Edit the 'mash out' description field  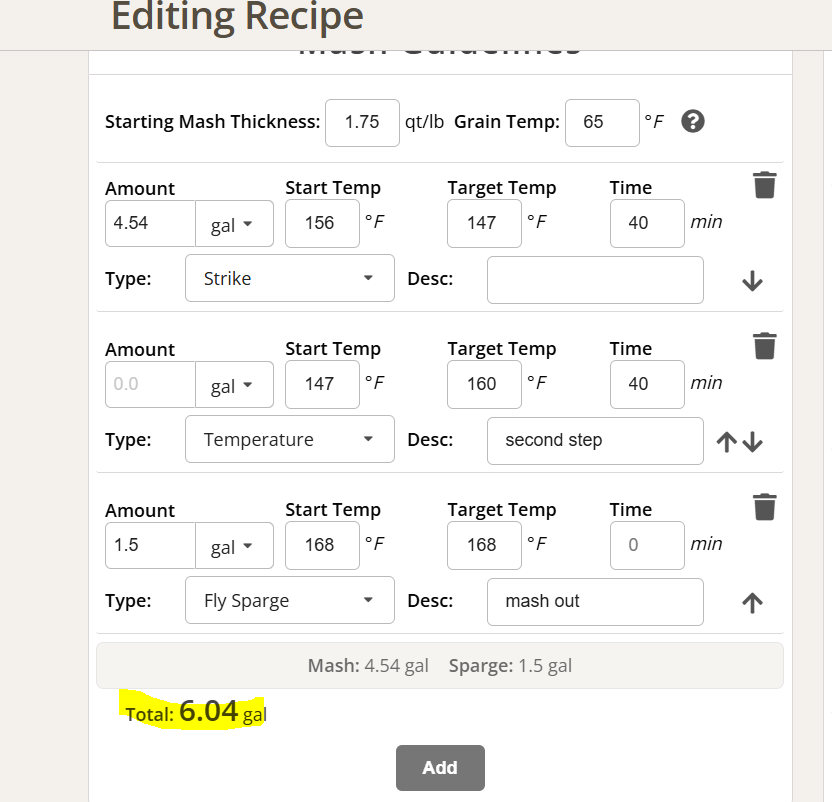click(x=595, y=601)
